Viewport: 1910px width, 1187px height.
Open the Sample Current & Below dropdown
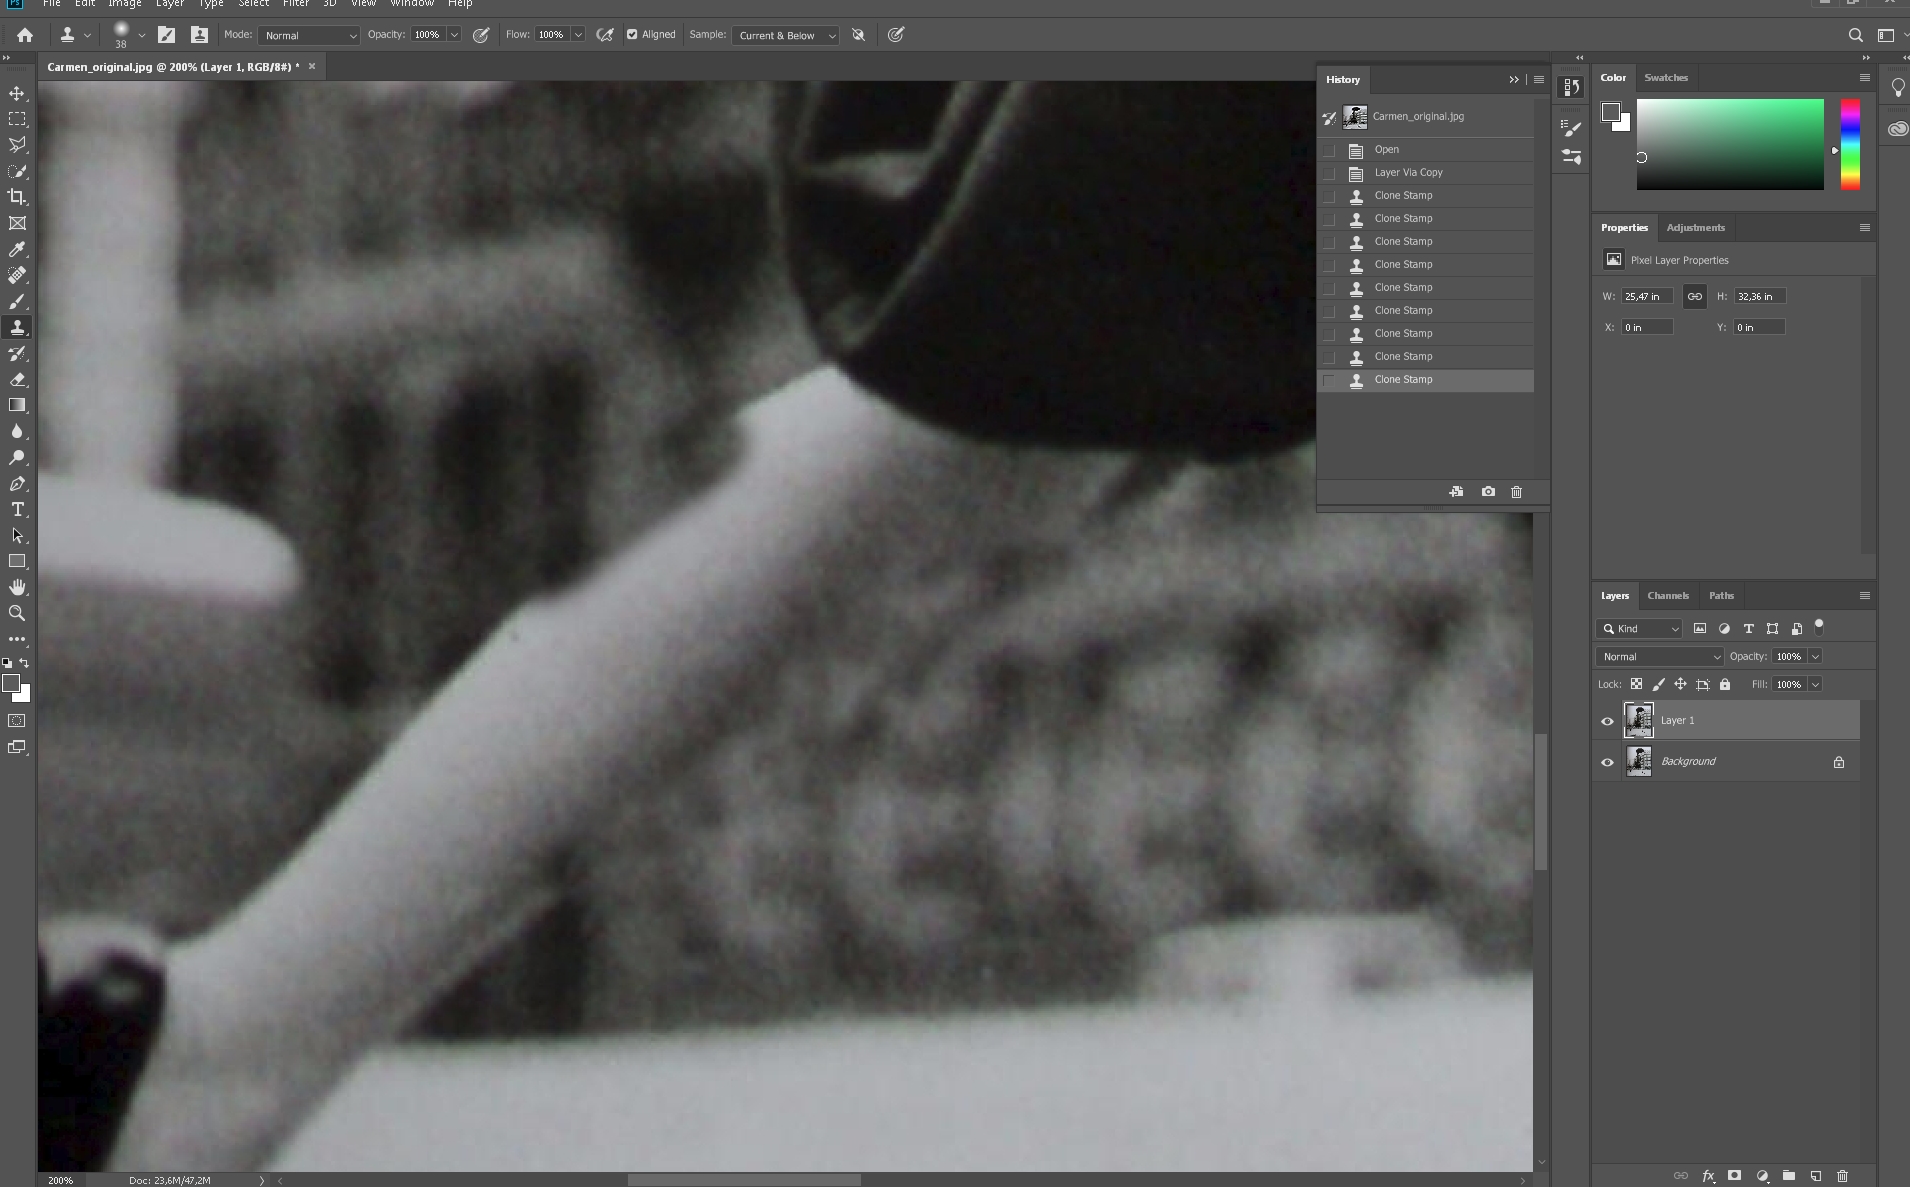786,35
